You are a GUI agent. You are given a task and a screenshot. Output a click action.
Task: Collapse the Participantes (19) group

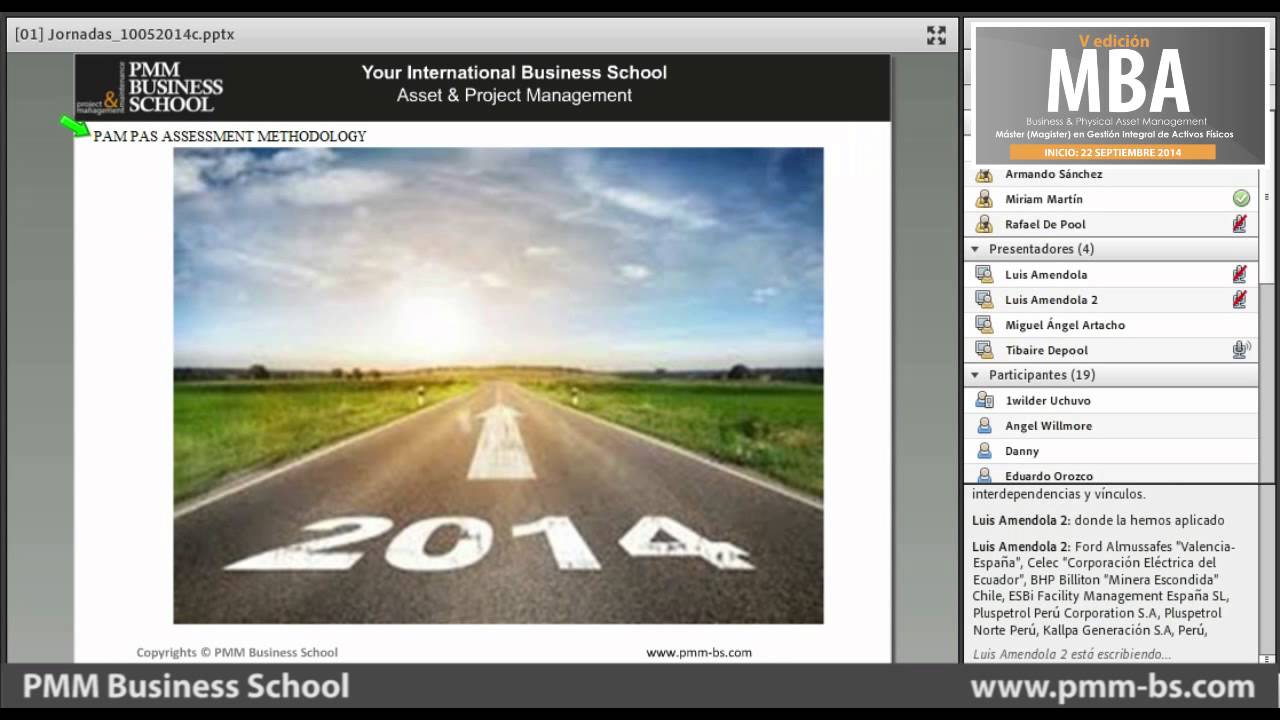coord(975,375)
